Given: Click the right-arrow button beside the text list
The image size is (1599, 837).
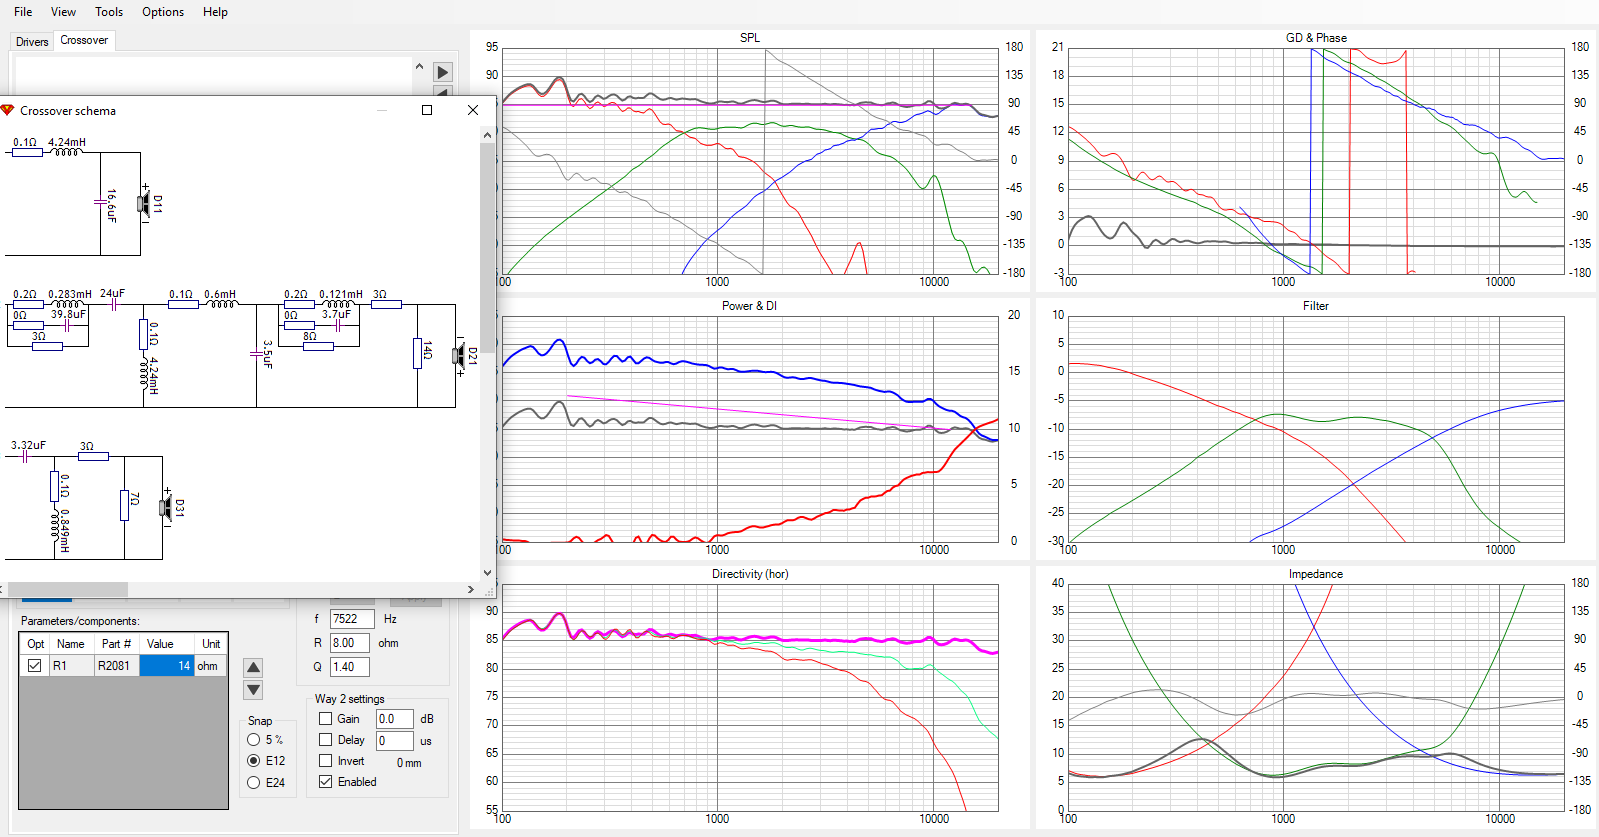Looking at the screenshot, I should point(443,72).
